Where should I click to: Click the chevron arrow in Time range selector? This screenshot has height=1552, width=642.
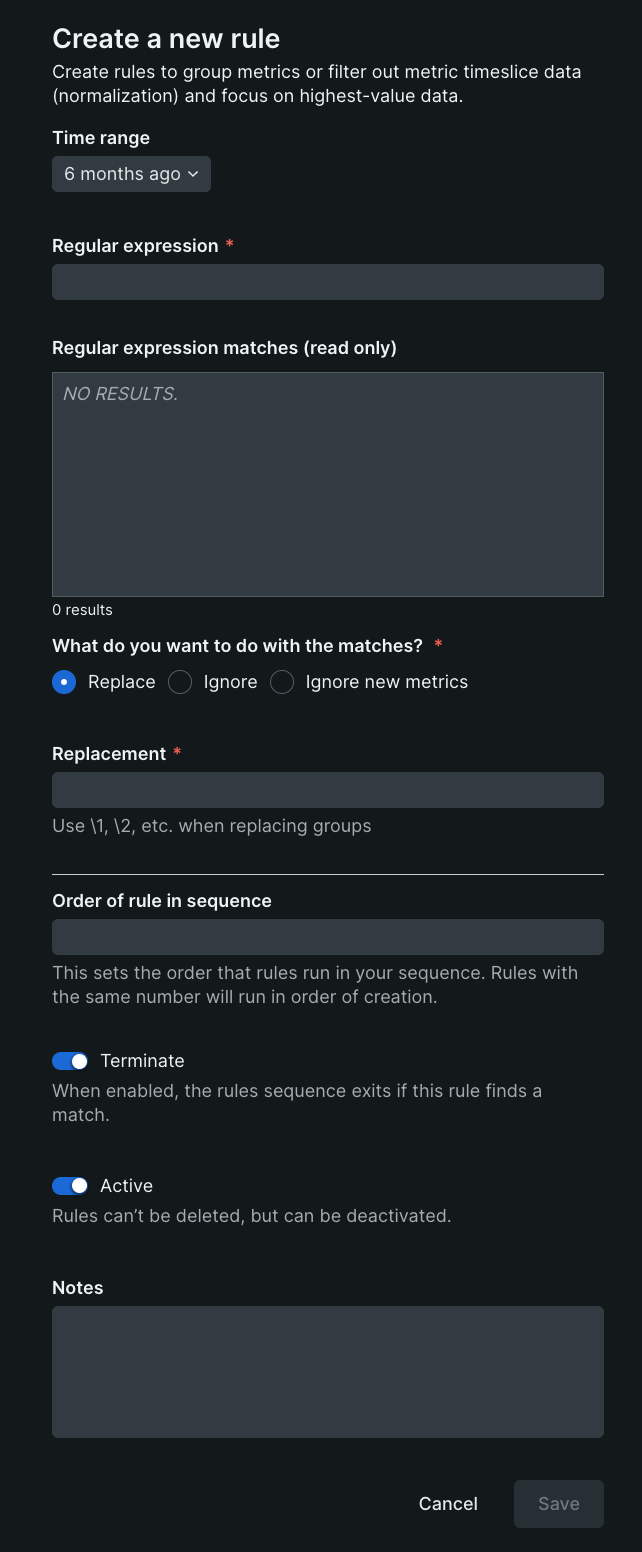[193, 174]
